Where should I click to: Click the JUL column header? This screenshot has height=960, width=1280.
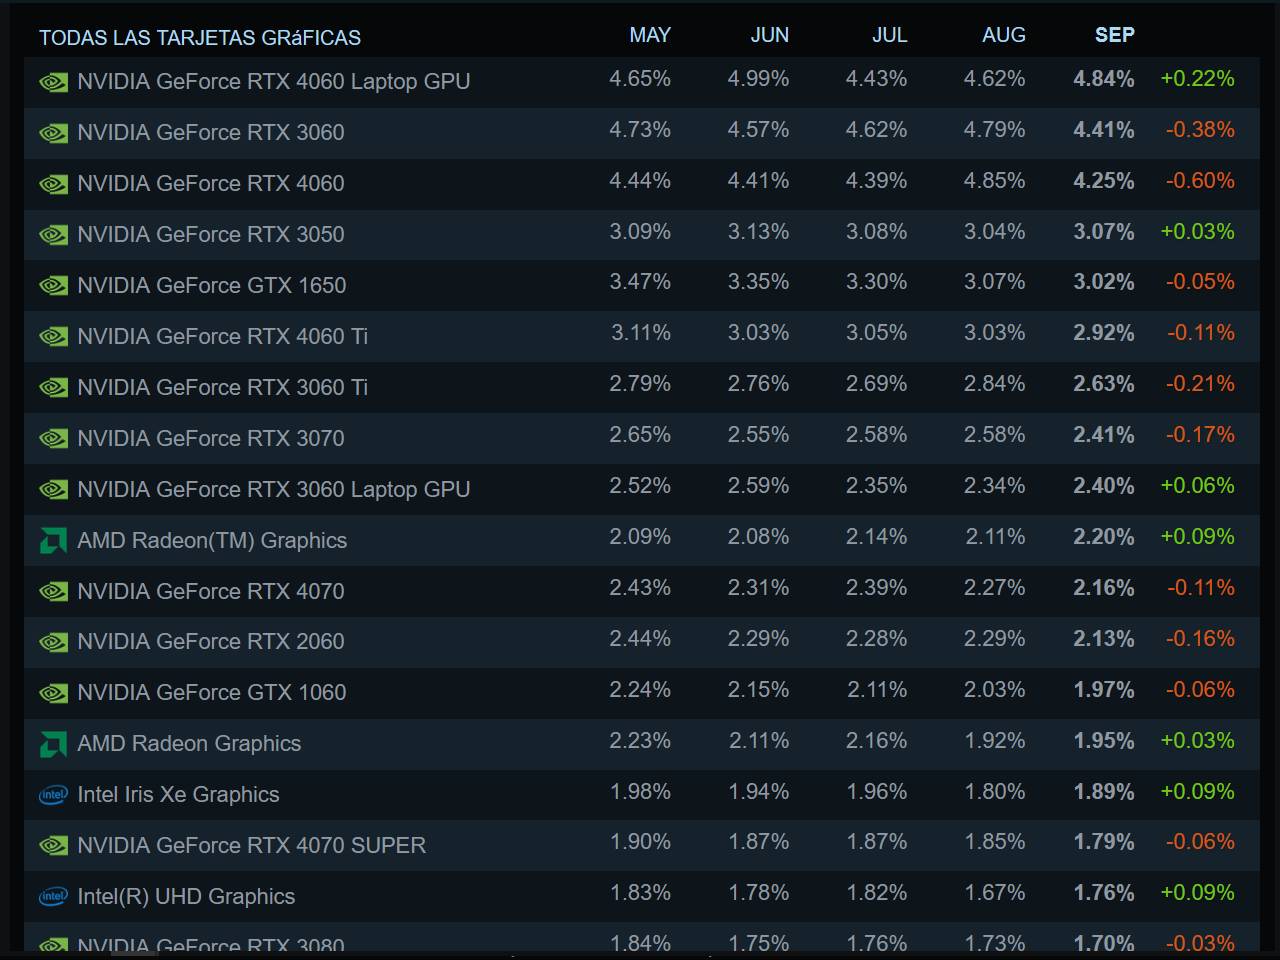click(x=889, y=35)
